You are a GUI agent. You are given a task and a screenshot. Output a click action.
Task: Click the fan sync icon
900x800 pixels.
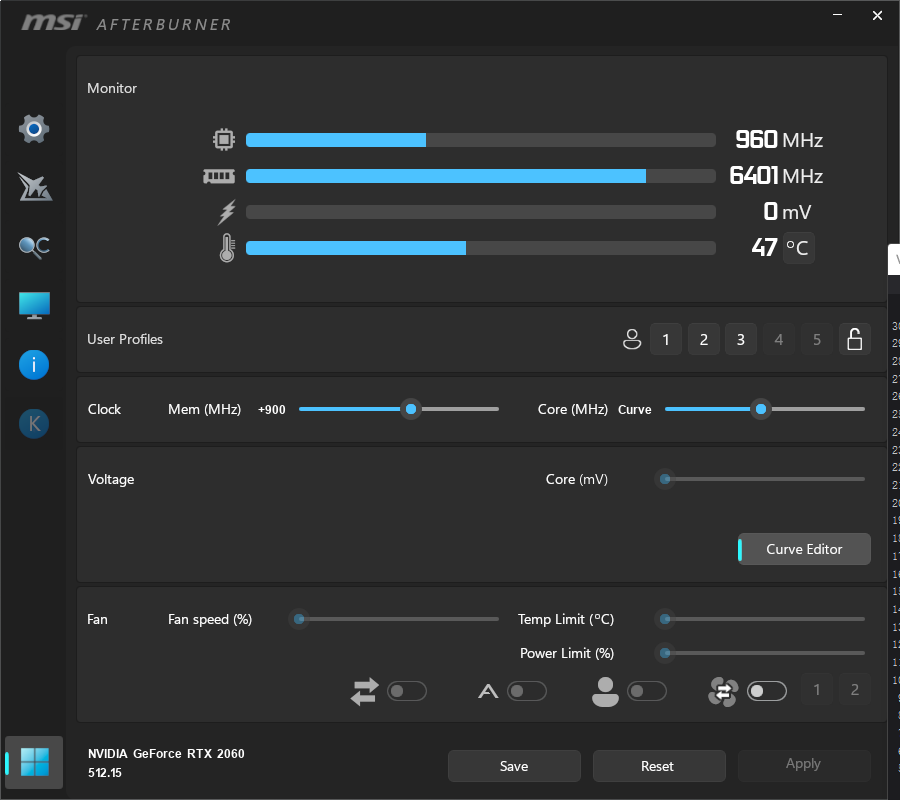(x=723, y=692)
